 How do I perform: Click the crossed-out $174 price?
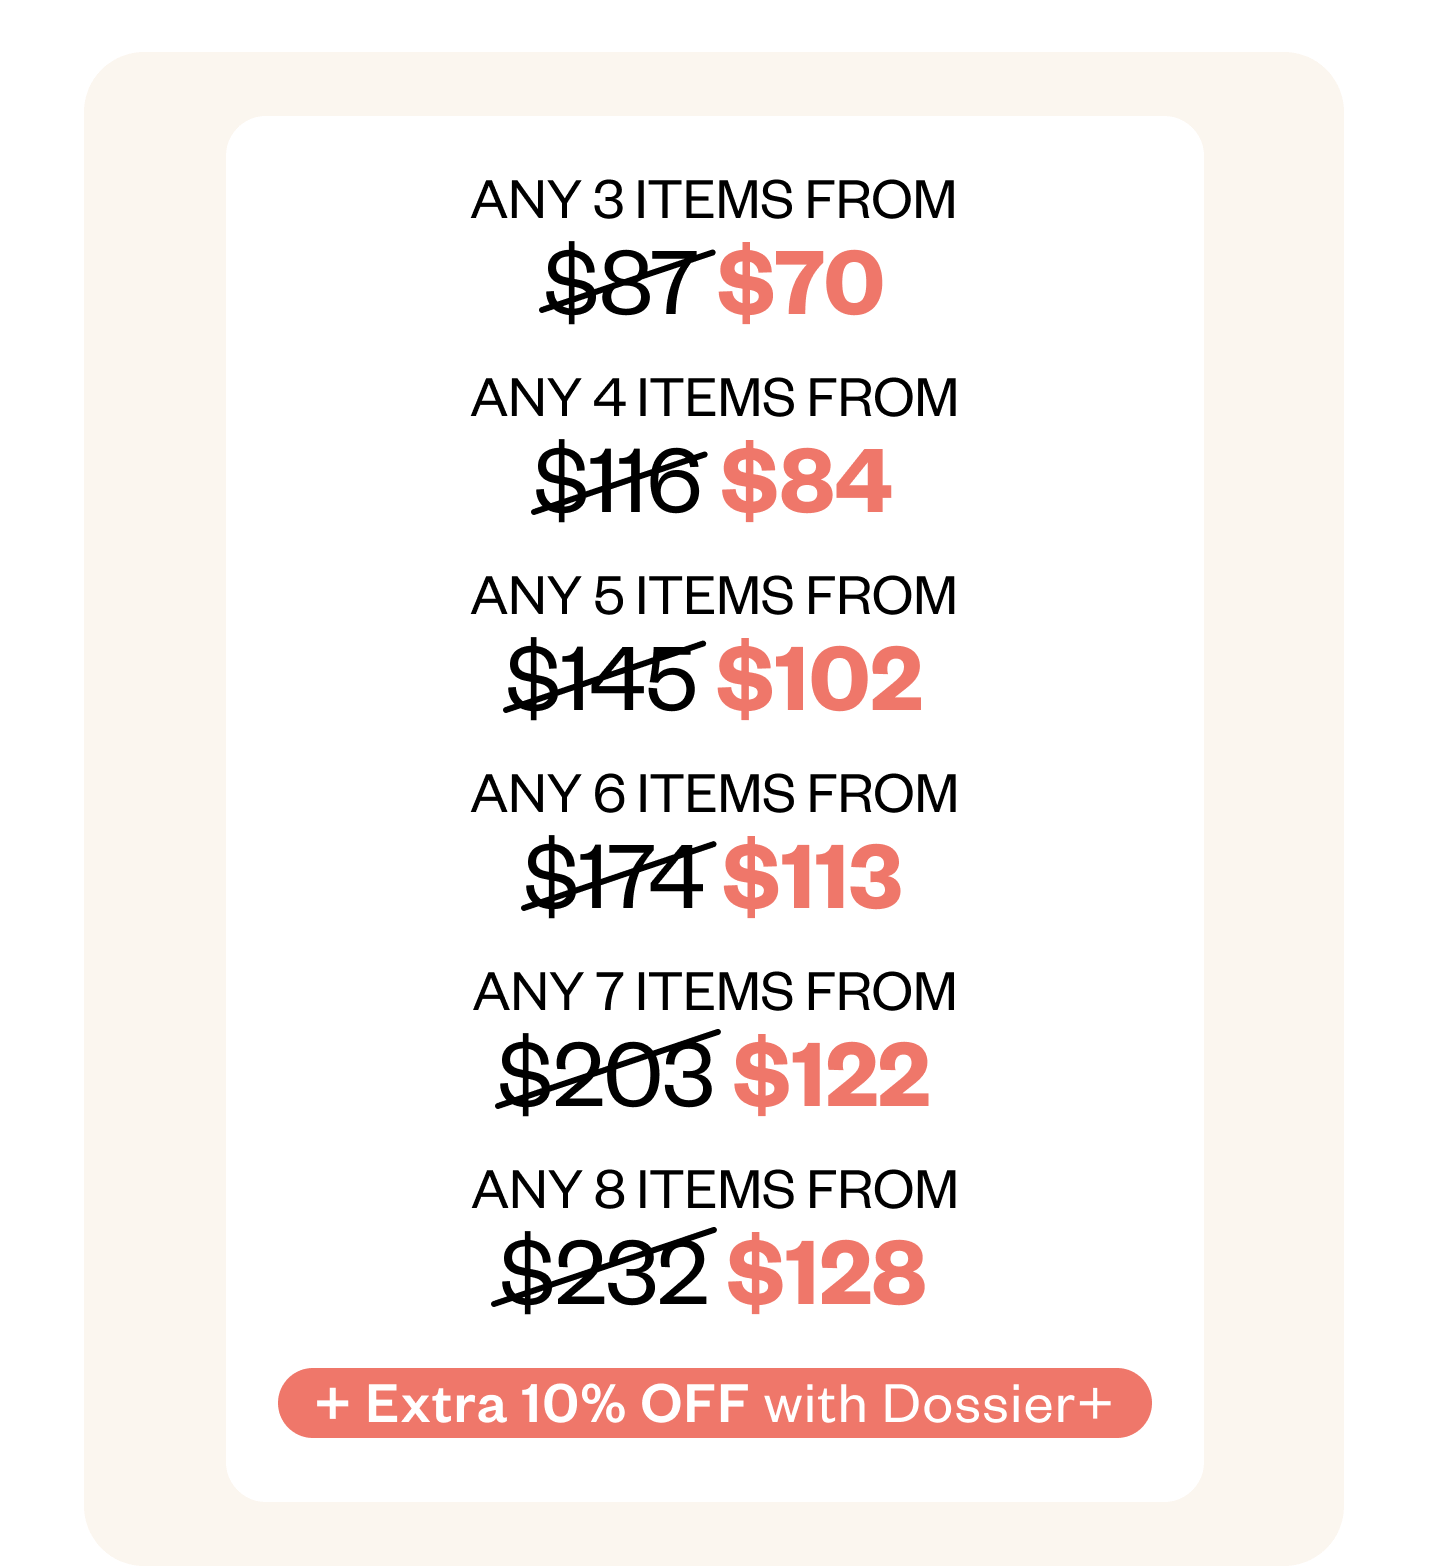point(617,877)
